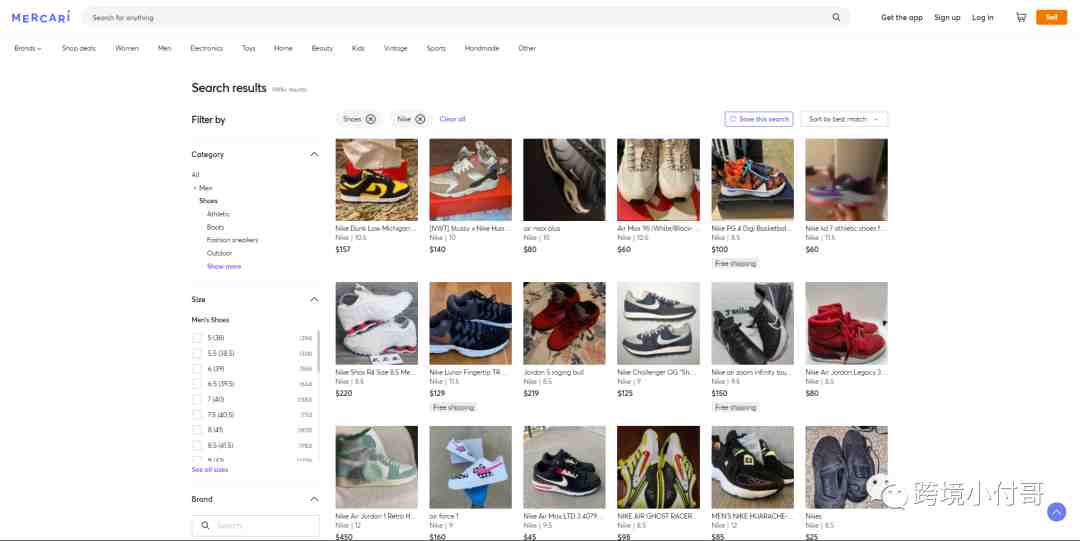1080x541 pixels.
Task: Click the Nike Lunar Fingertrap TR title text
Action: [468, 372]
